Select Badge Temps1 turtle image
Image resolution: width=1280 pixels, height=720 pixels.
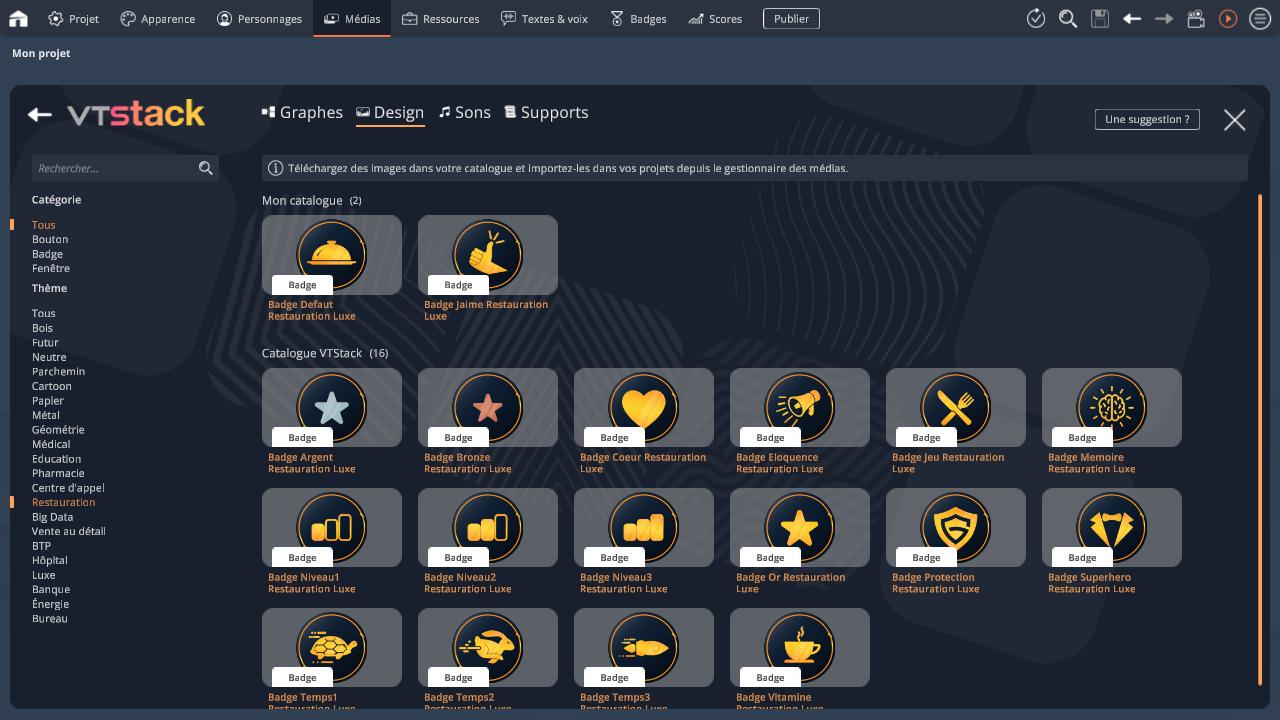[x=332, y=647]
